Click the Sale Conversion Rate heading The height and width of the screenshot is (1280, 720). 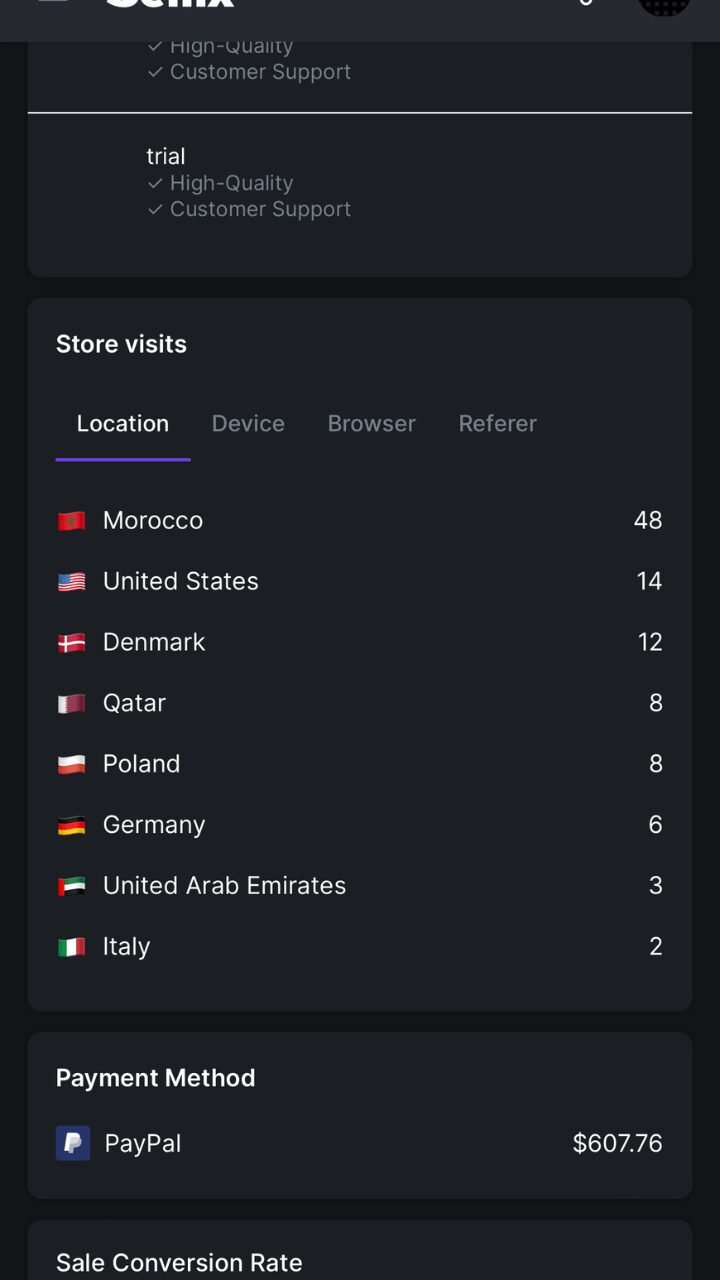pyautogui.click(x=179, y=1263)
